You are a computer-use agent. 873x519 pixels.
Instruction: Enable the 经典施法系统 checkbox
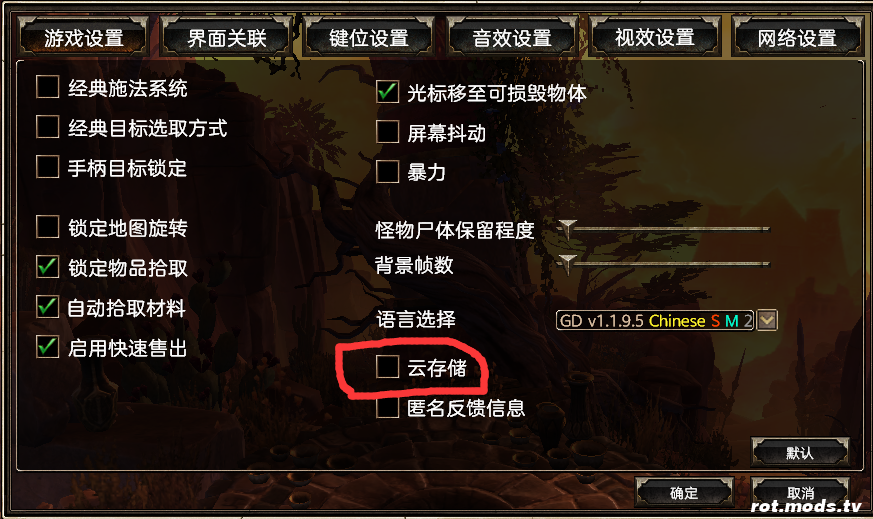(x=47, y=87)
